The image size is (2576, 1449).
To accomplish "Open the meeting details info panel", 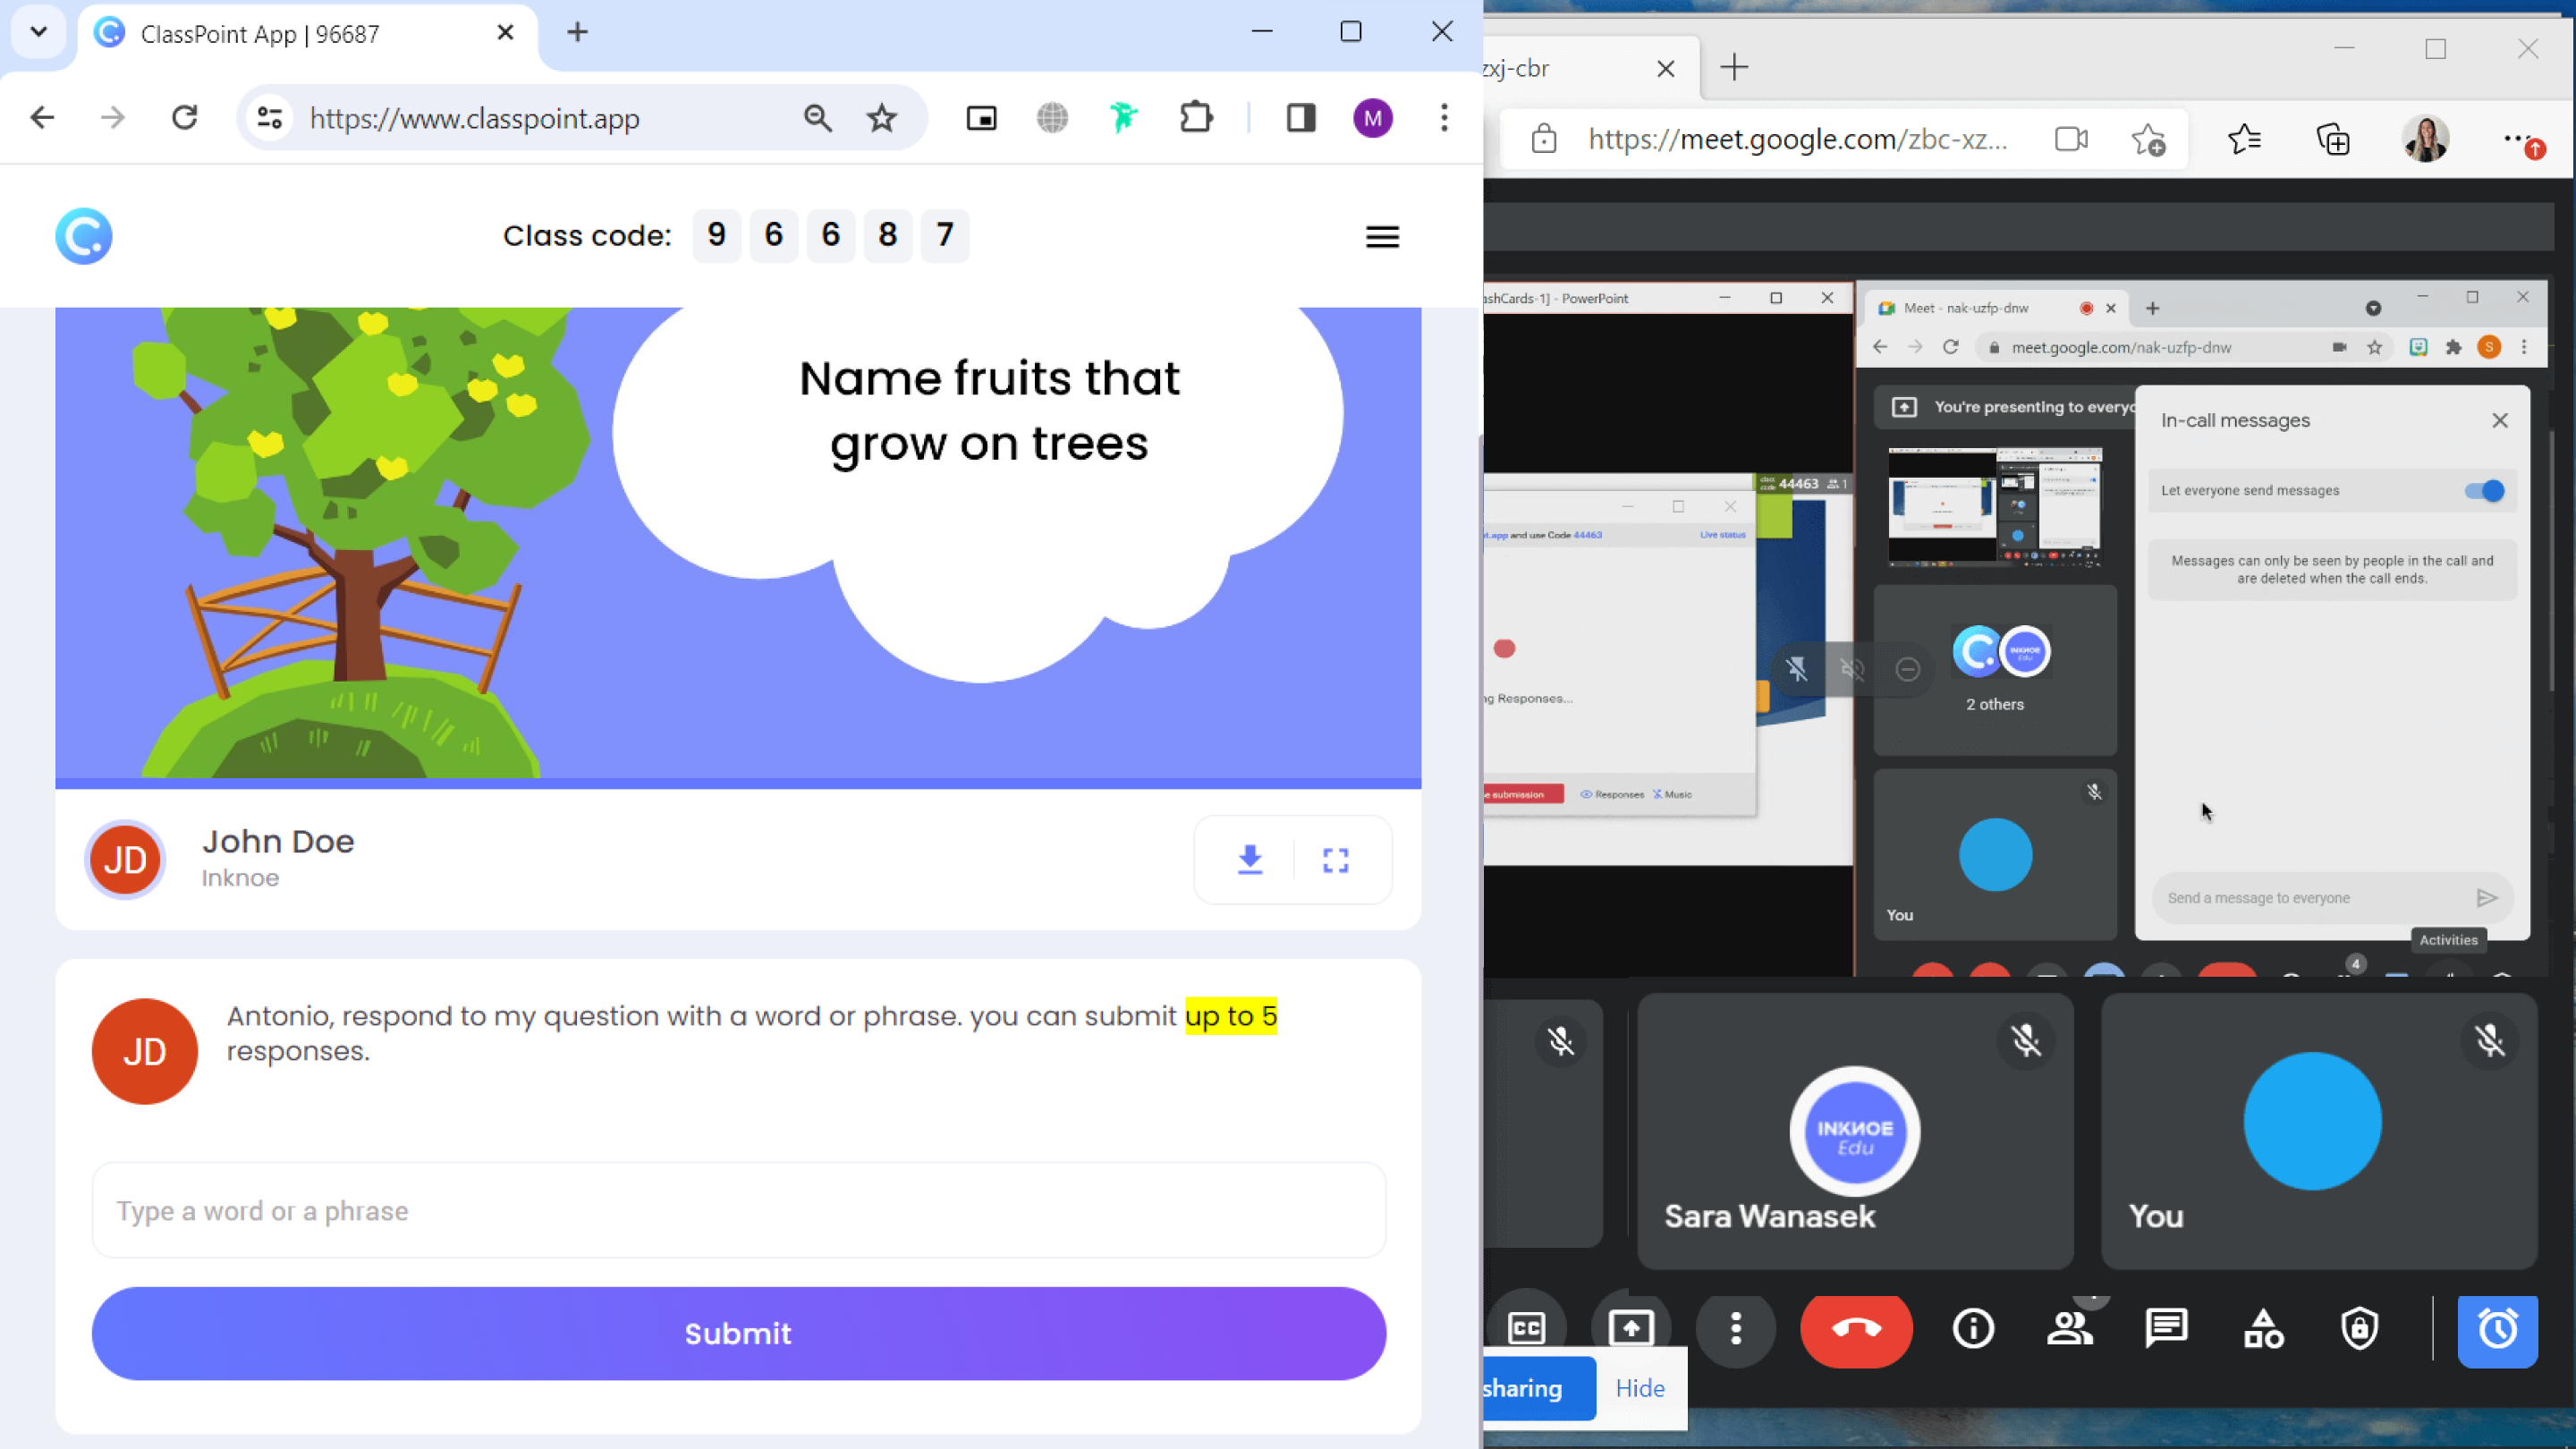I will [1973, 1330].
